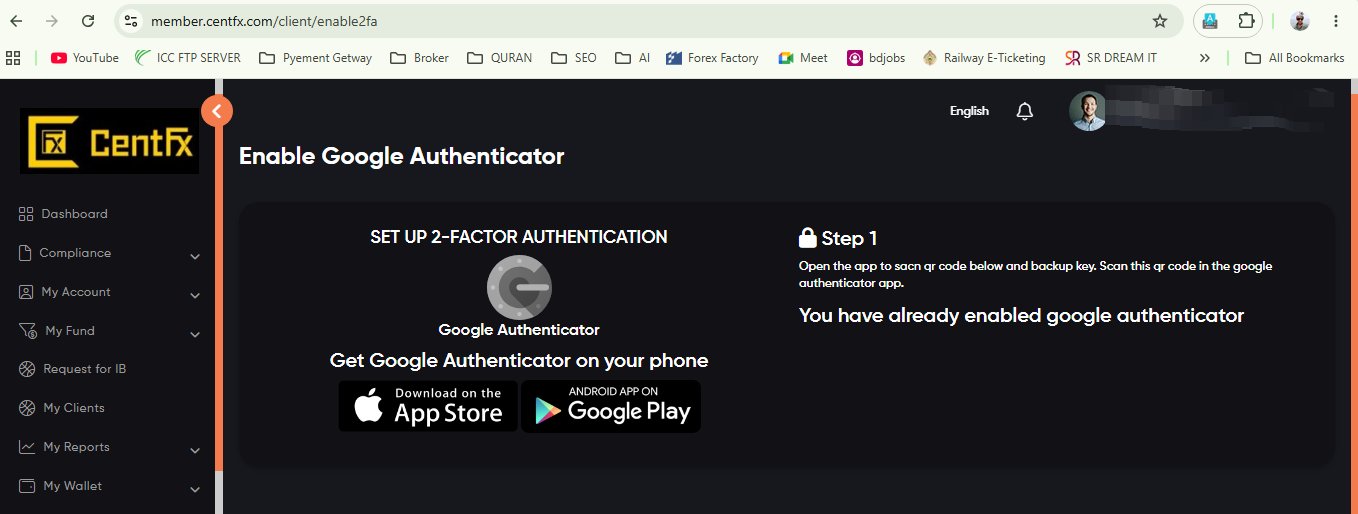Open the Meet bookmark
This screenshot has height=514, width=1358.
click(803, 58)
